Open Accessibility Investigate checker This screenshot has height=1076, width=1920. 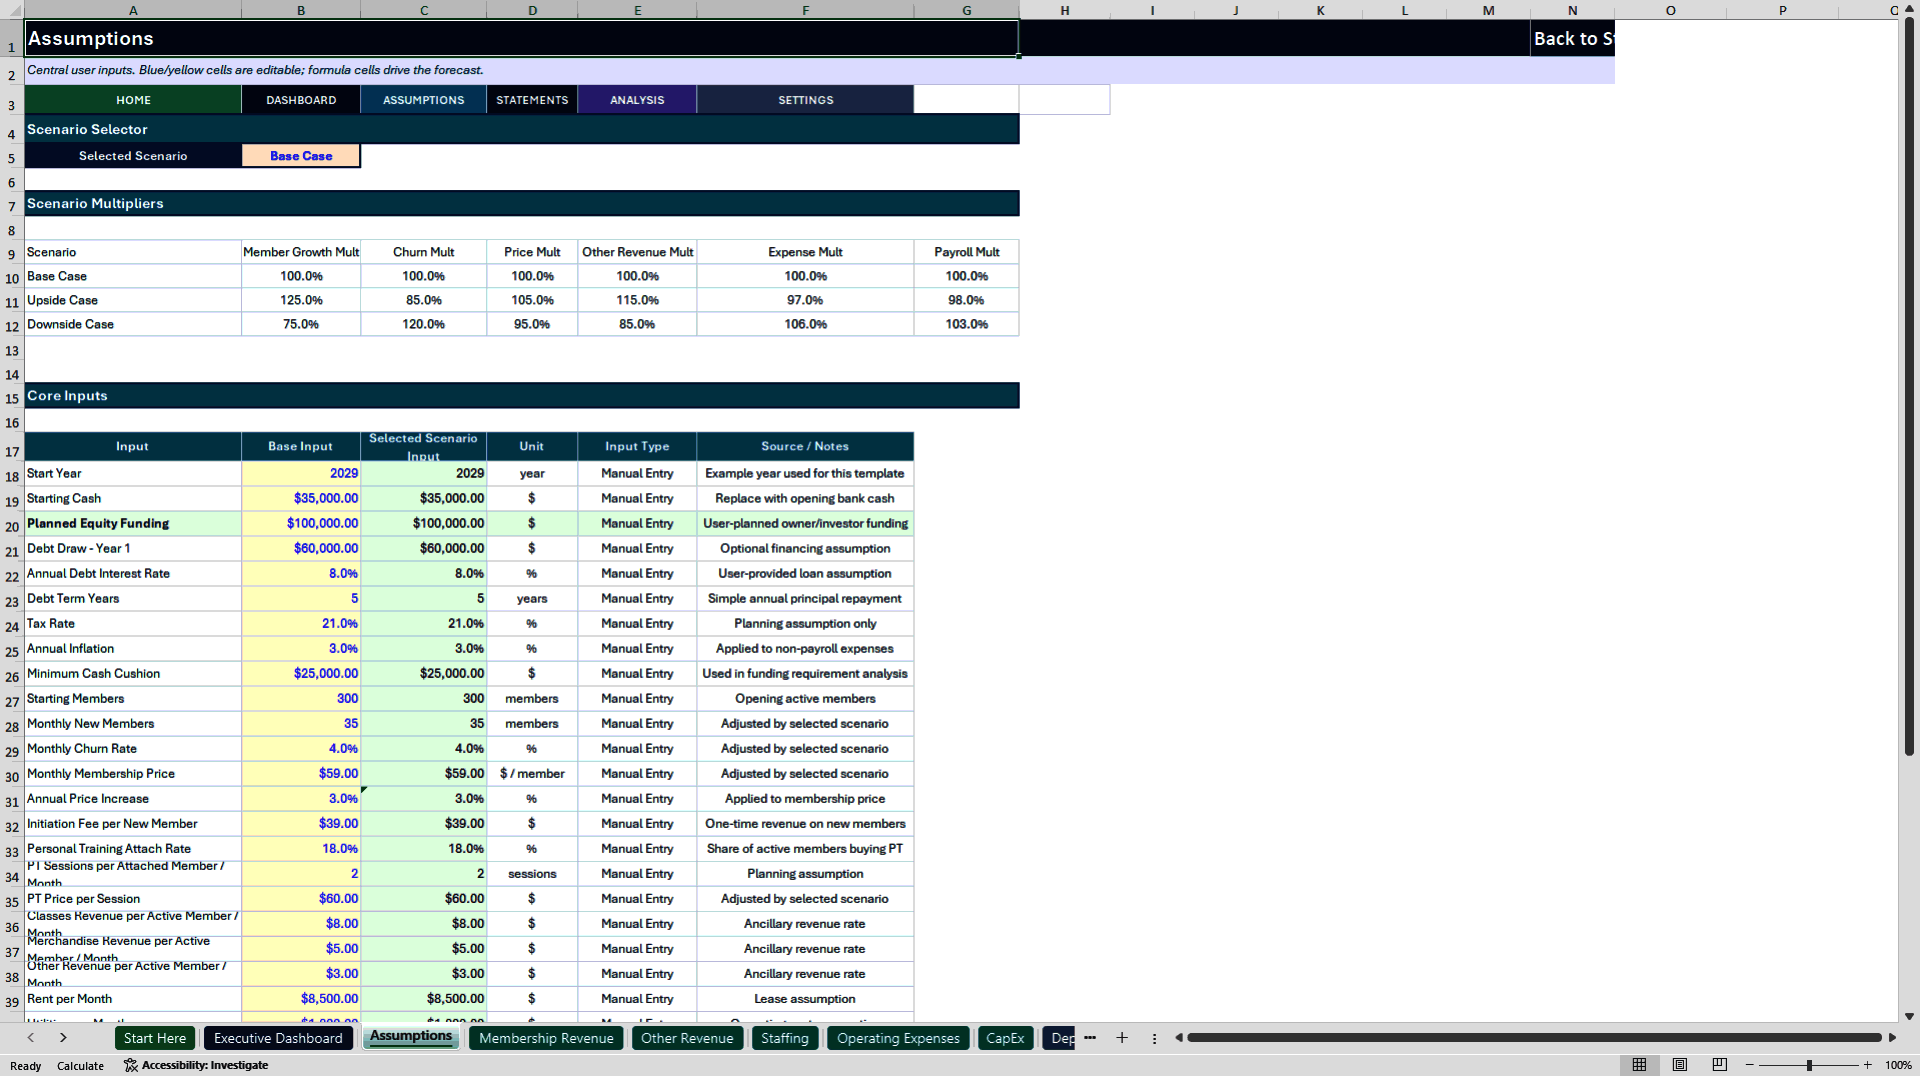[x=196, y=1065]
